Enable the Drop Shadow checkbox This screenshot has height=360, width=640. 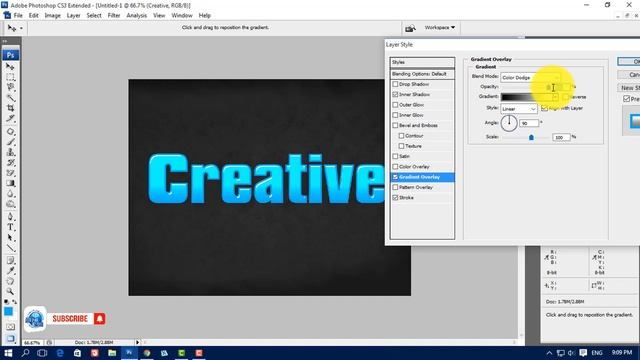[x=395, y=84]
